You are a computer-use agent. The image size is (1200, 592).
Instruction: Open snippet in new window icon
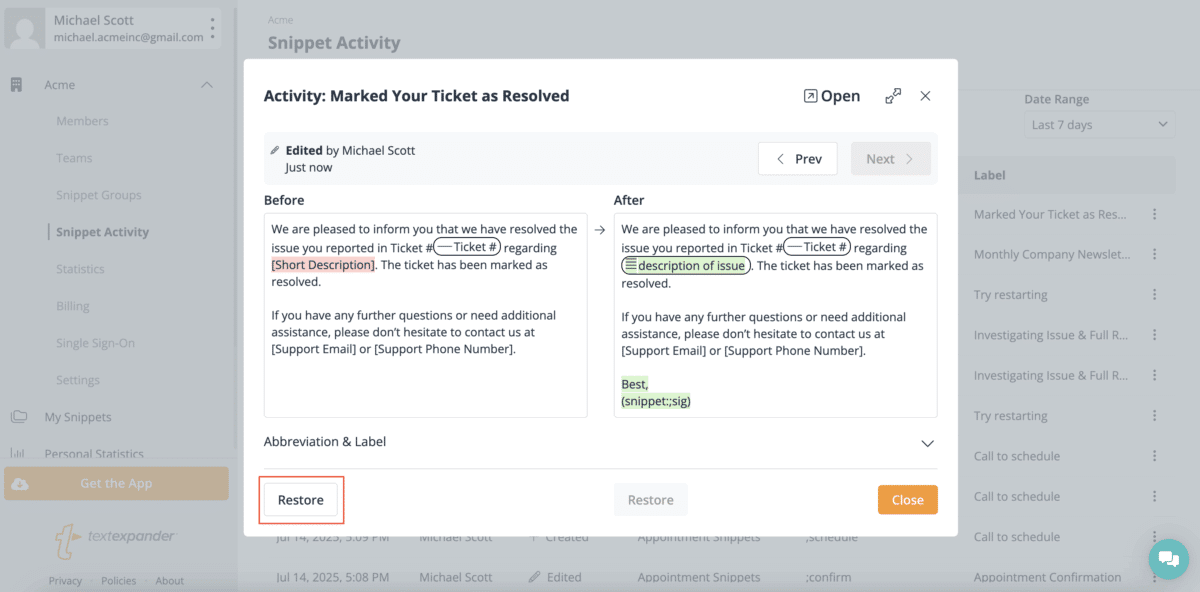pyautogui.click(x=811, y=96)
